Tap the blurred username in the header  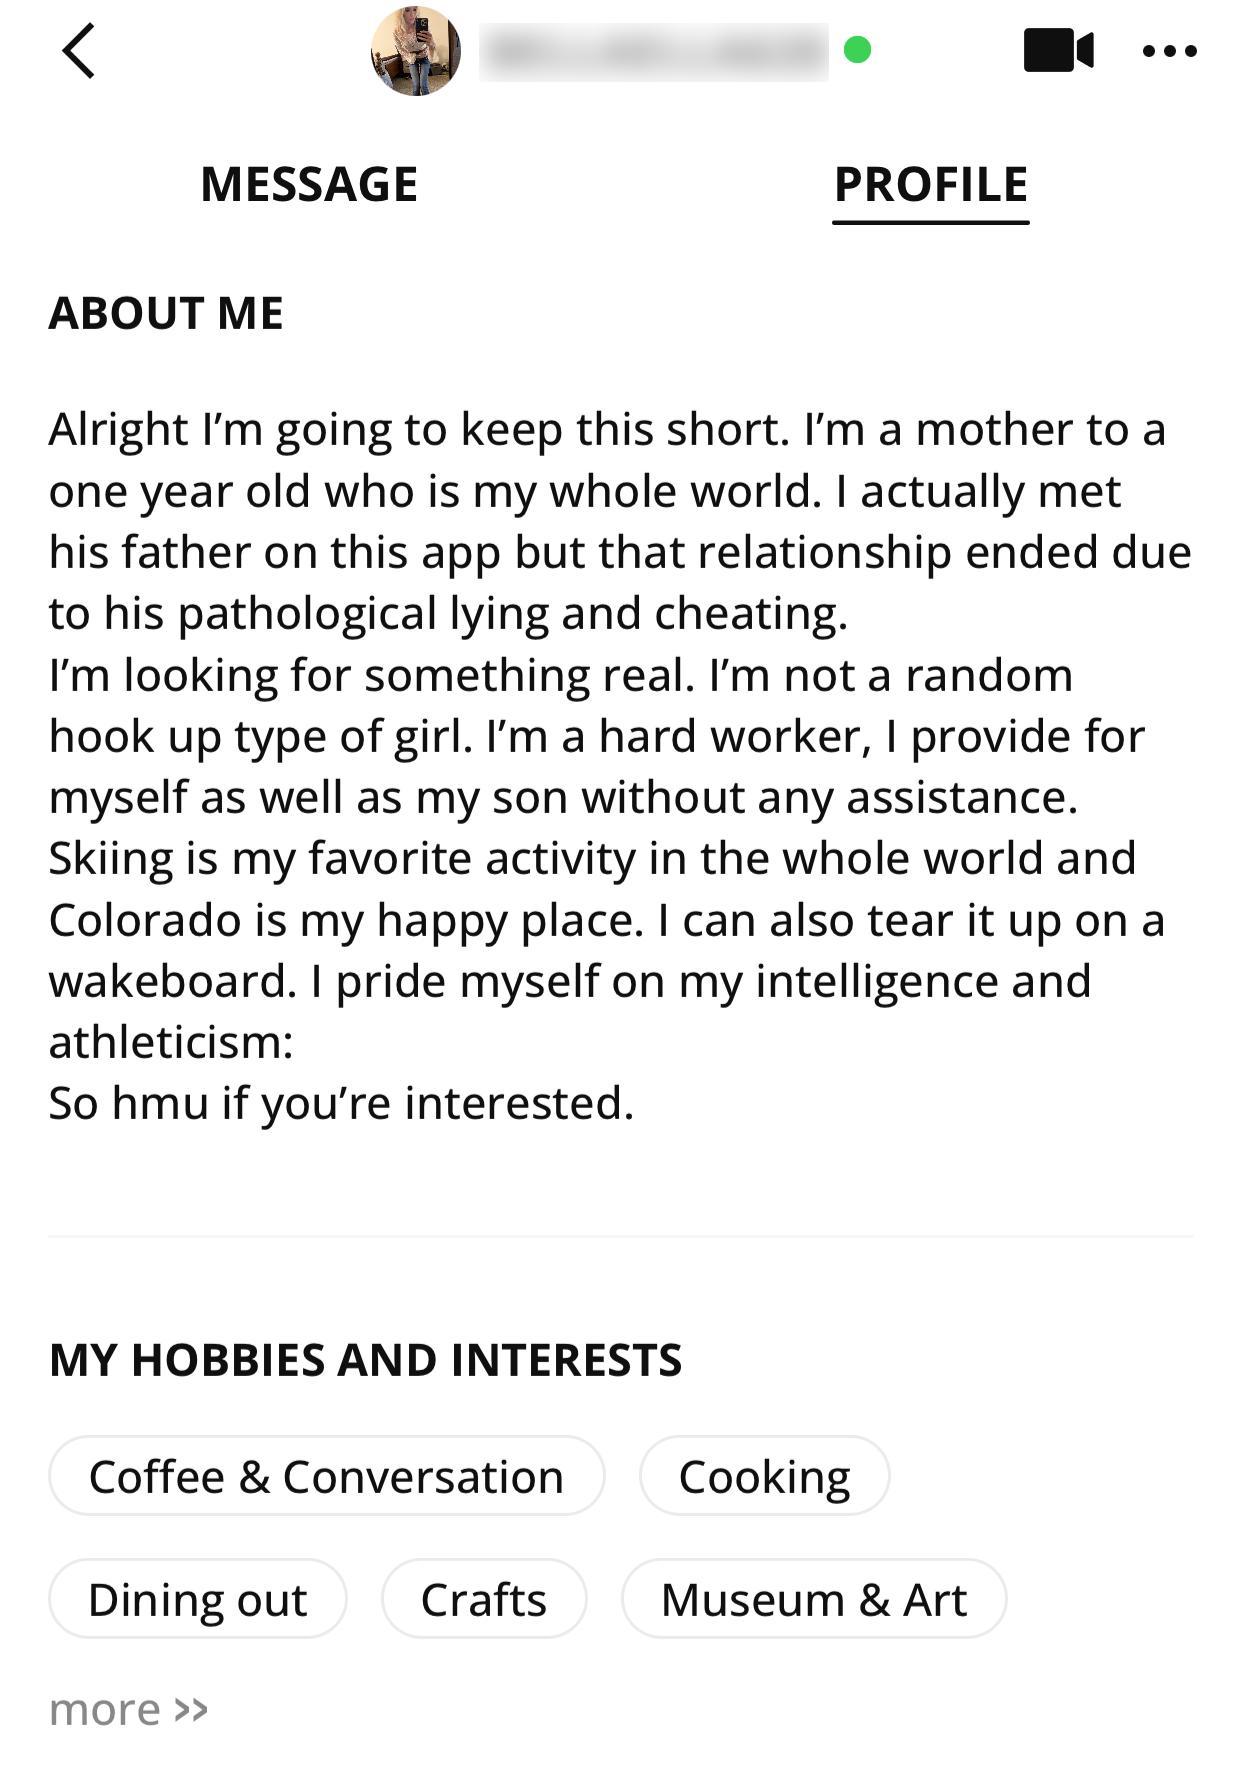653,51
